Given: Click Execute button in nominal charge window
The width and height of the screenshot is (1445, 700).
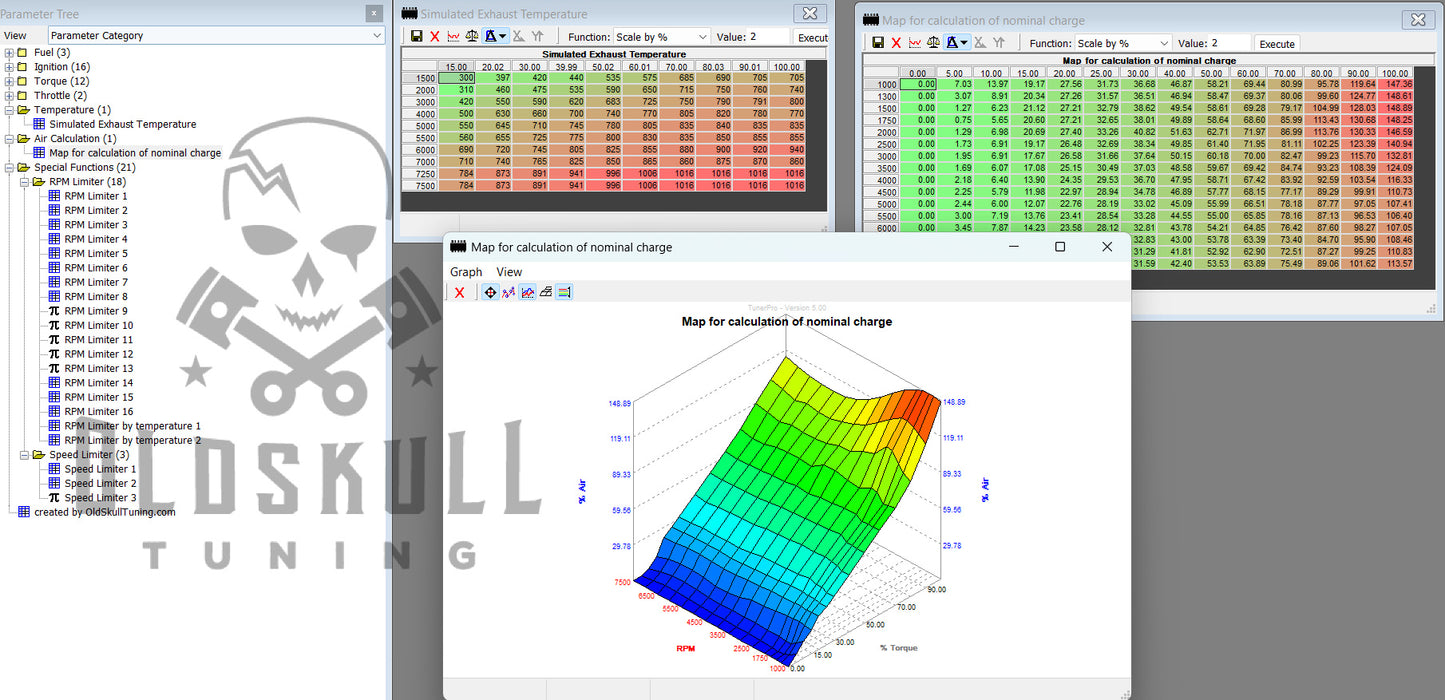Looking at the screenshot, I should pos(1277,44).
